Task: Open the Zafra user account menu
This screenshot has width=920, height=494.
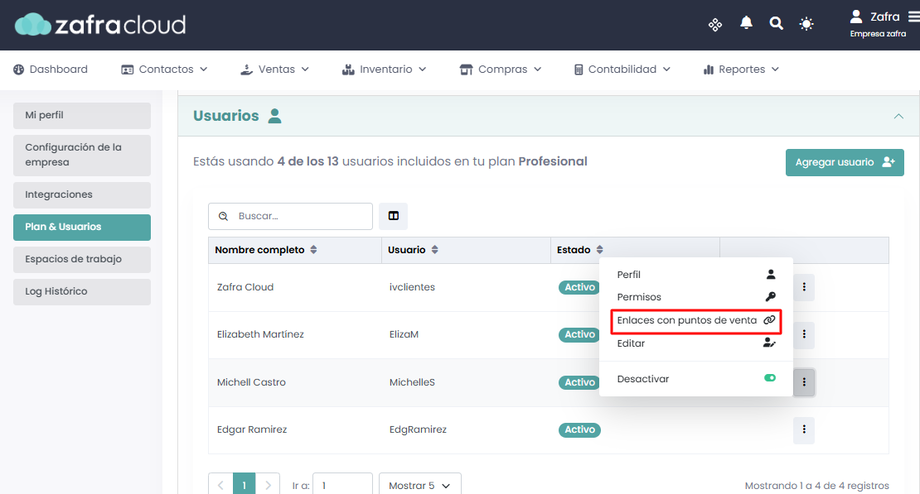Action: point(878,23)
